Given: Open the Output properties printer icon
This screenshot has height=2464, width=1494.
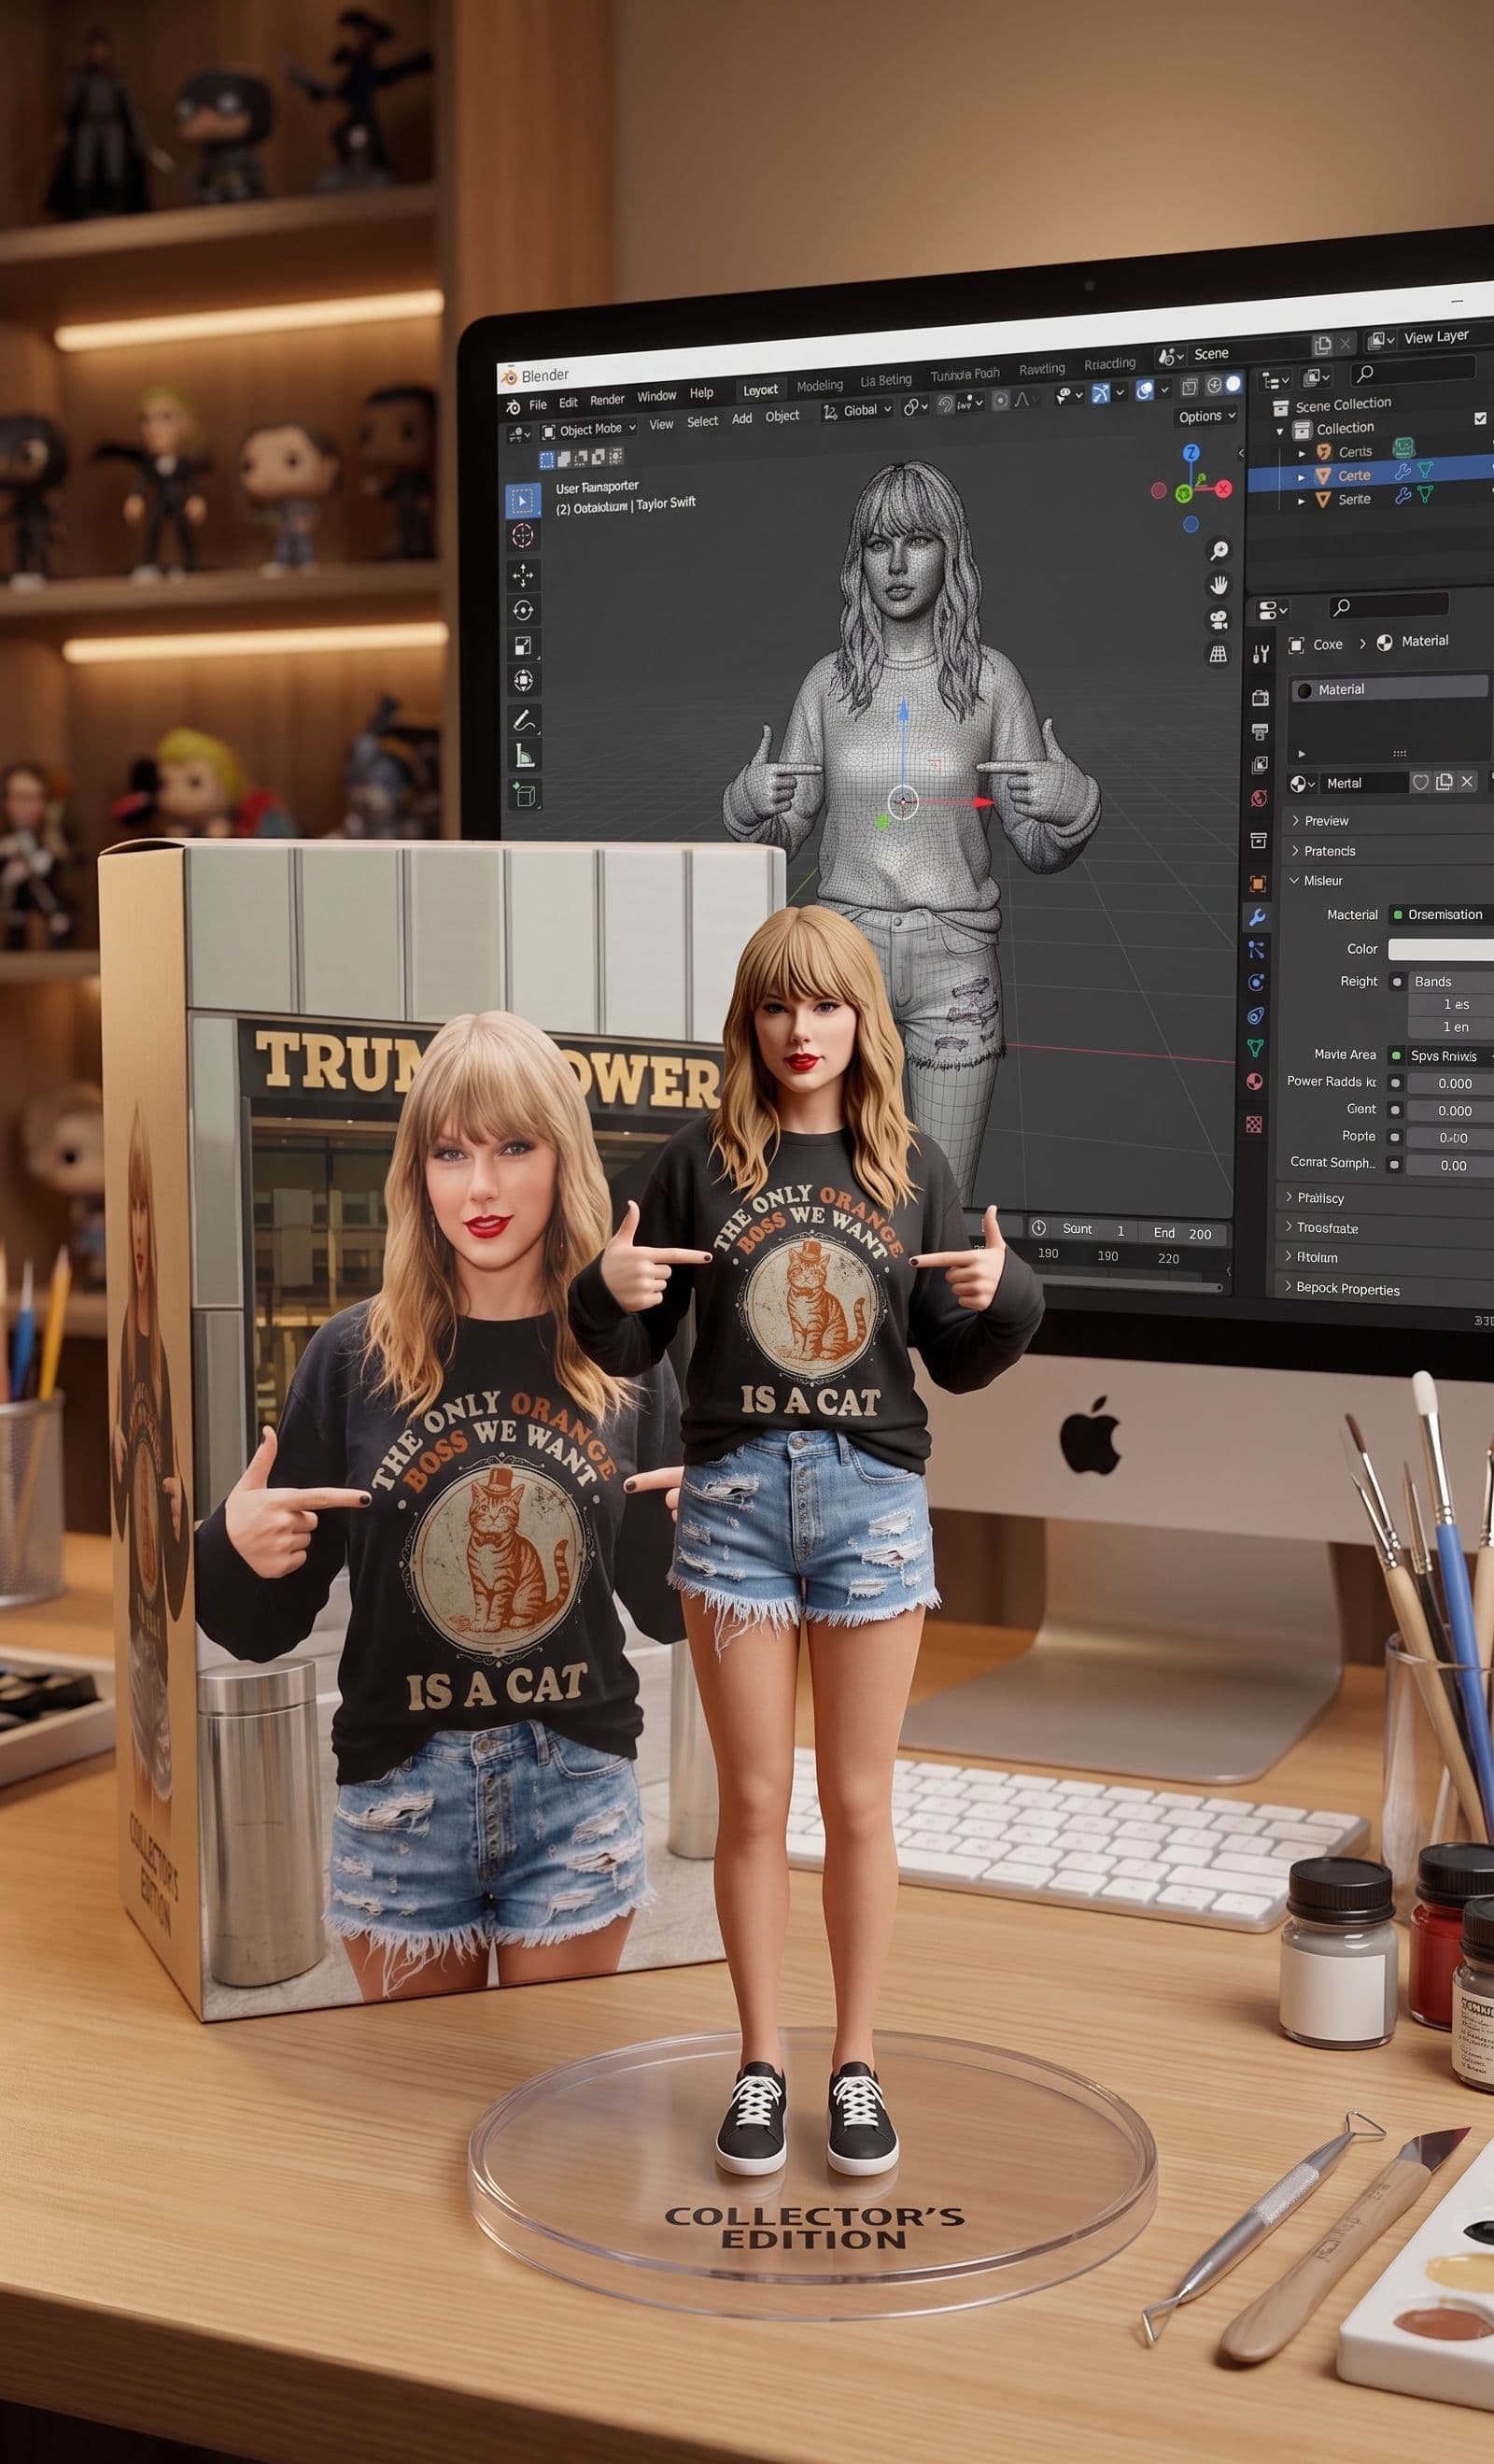Looking at the screenshot, I should [x=1260, y=732].
